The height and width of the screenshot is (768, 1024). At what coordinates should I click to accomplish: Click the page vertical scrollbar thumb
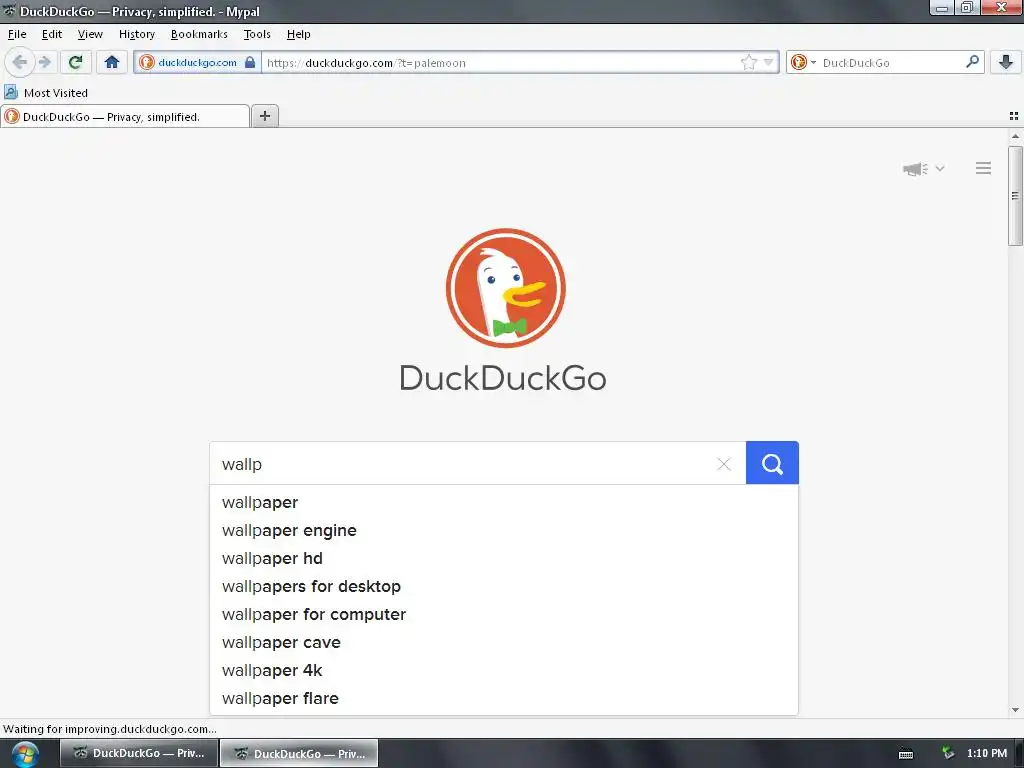click(1015, 196)
